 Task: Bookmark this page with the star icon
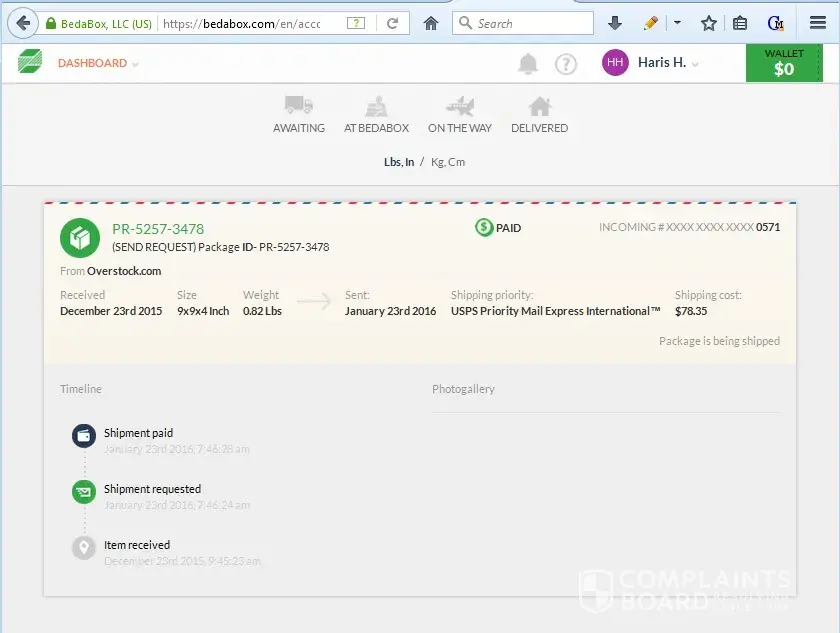(709, 23)
